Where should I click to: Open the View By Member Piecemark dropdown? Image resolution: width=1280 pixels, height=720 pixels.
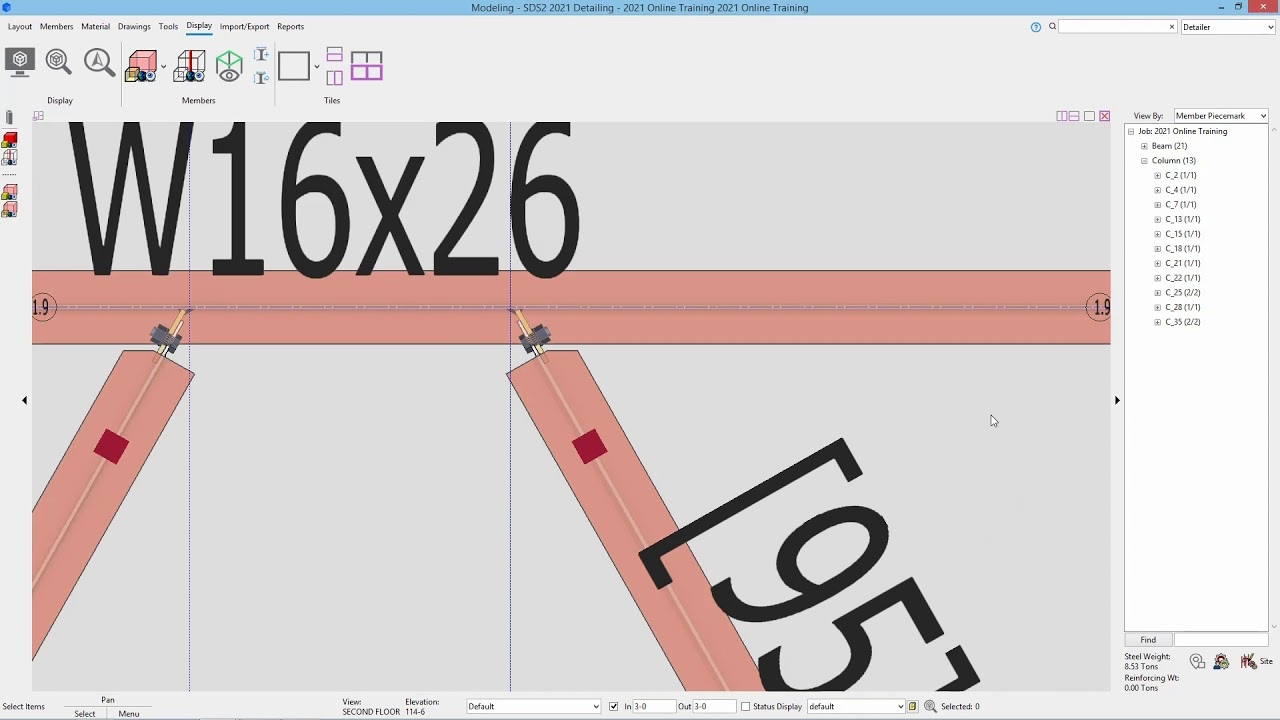pos(1220,116)
